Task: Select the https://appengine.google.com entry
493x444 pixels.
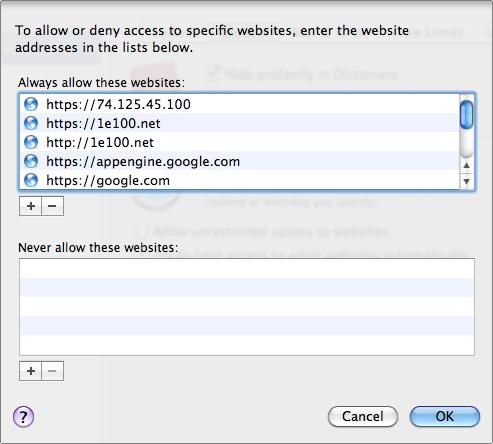Action: point(239,161)
